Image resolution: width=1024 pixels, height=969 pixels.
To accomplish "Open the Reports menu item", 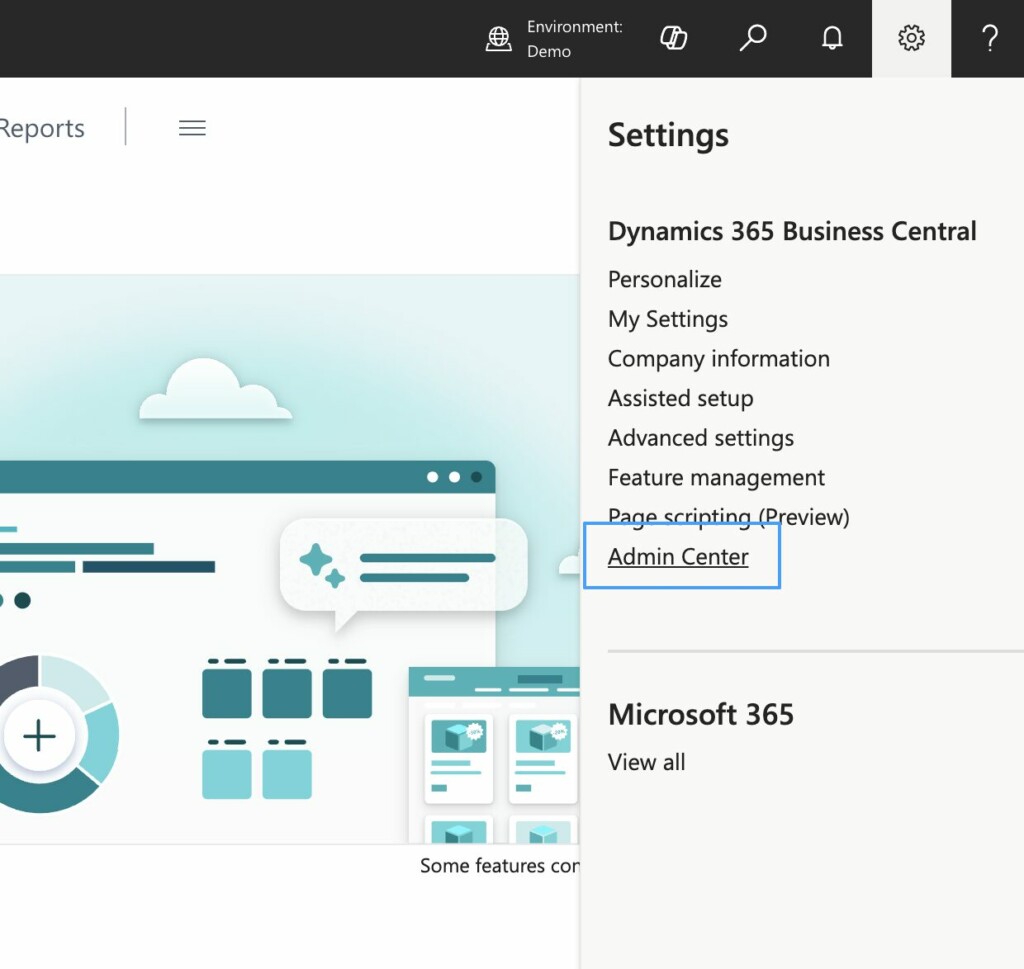I will pyautogui.click(x=42, y=128).
